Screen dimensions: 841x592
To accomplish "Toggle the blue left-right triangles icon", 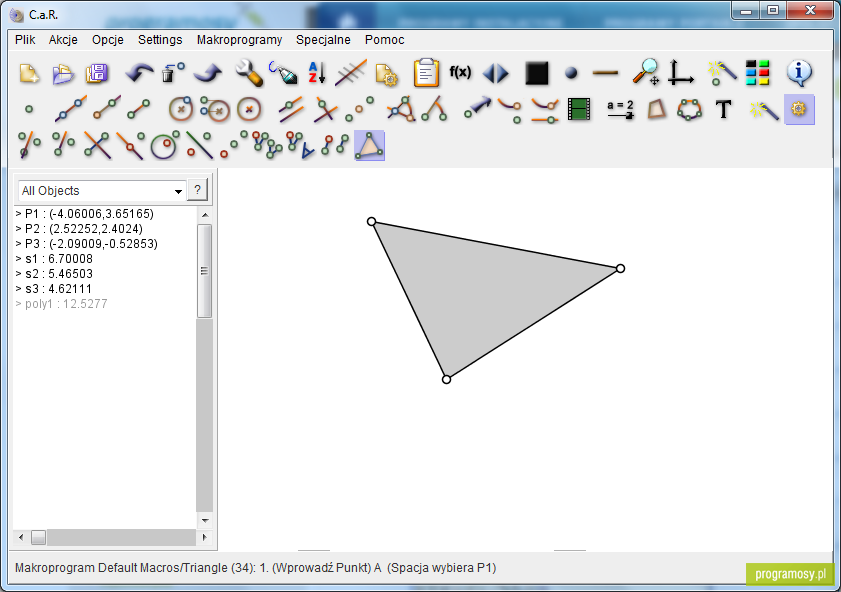I will point(496,73).
